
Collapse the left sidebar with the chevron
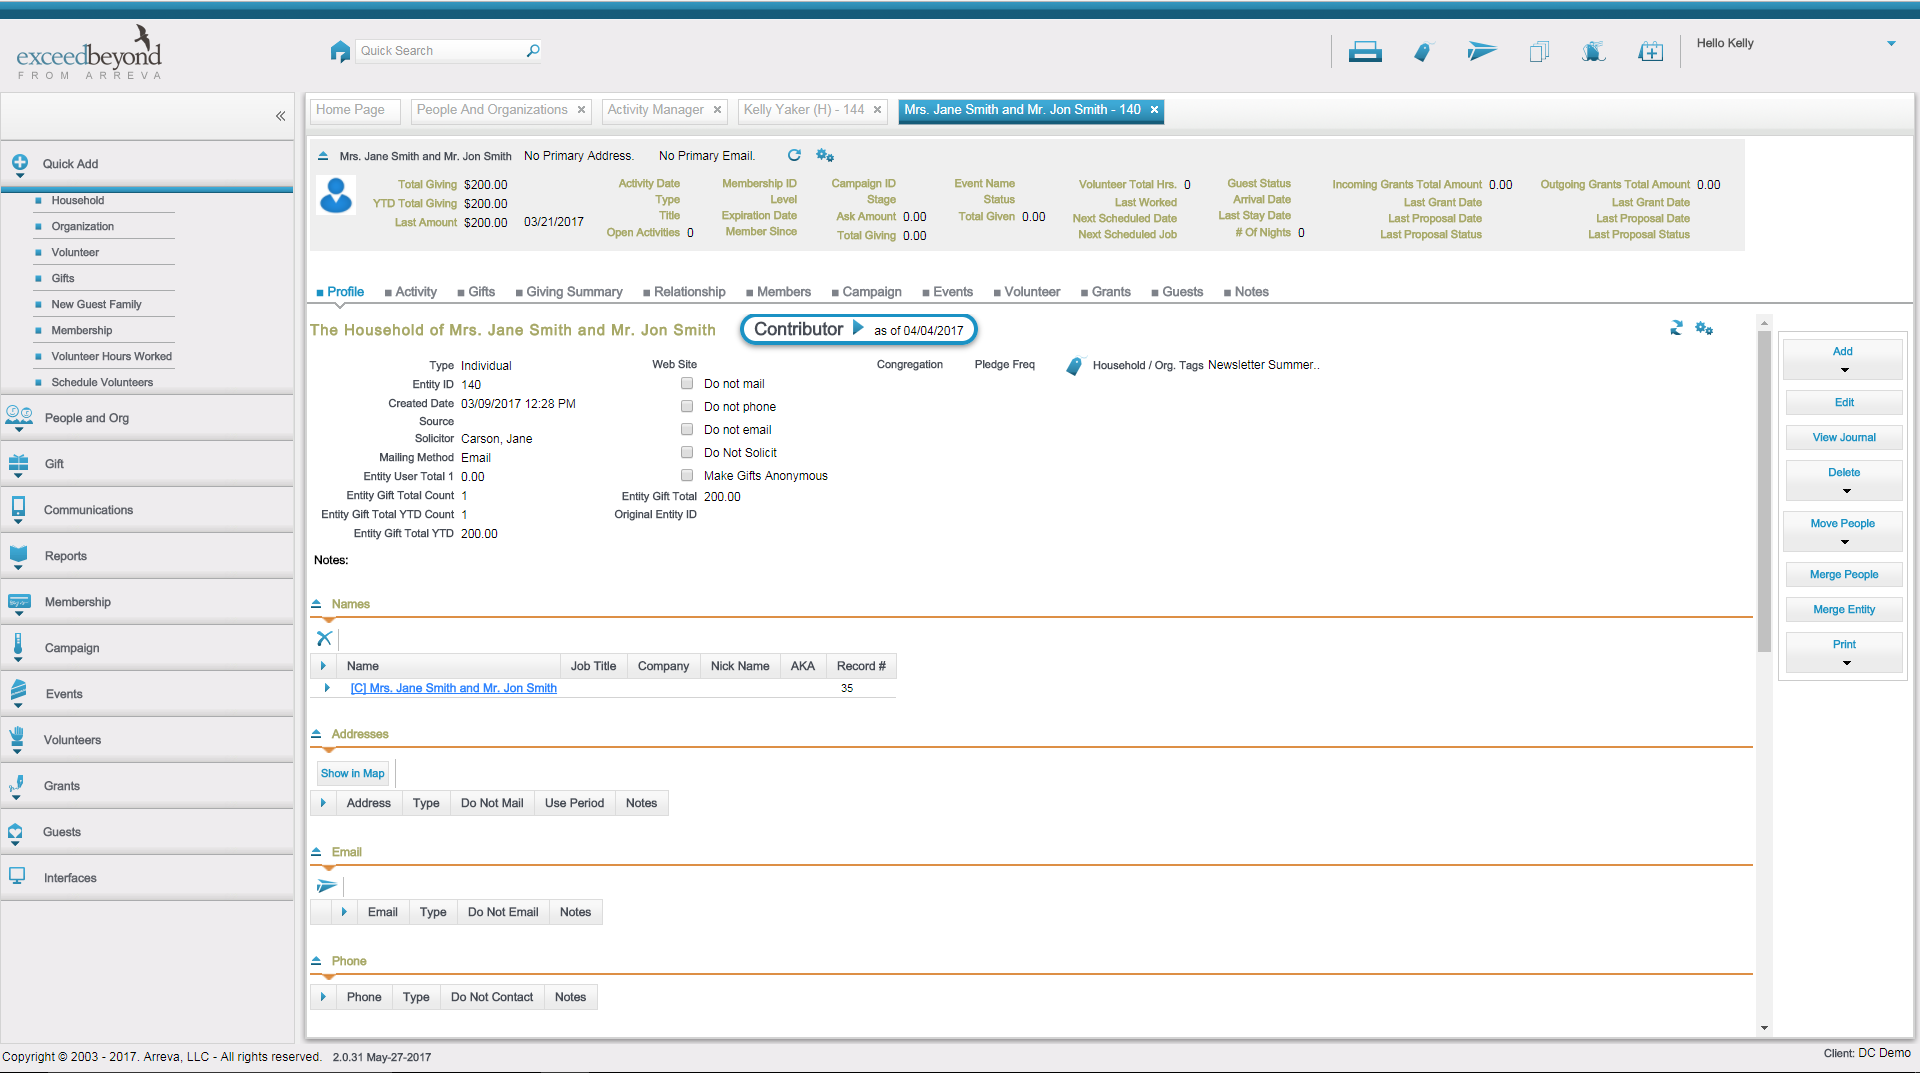click(281, 116)
